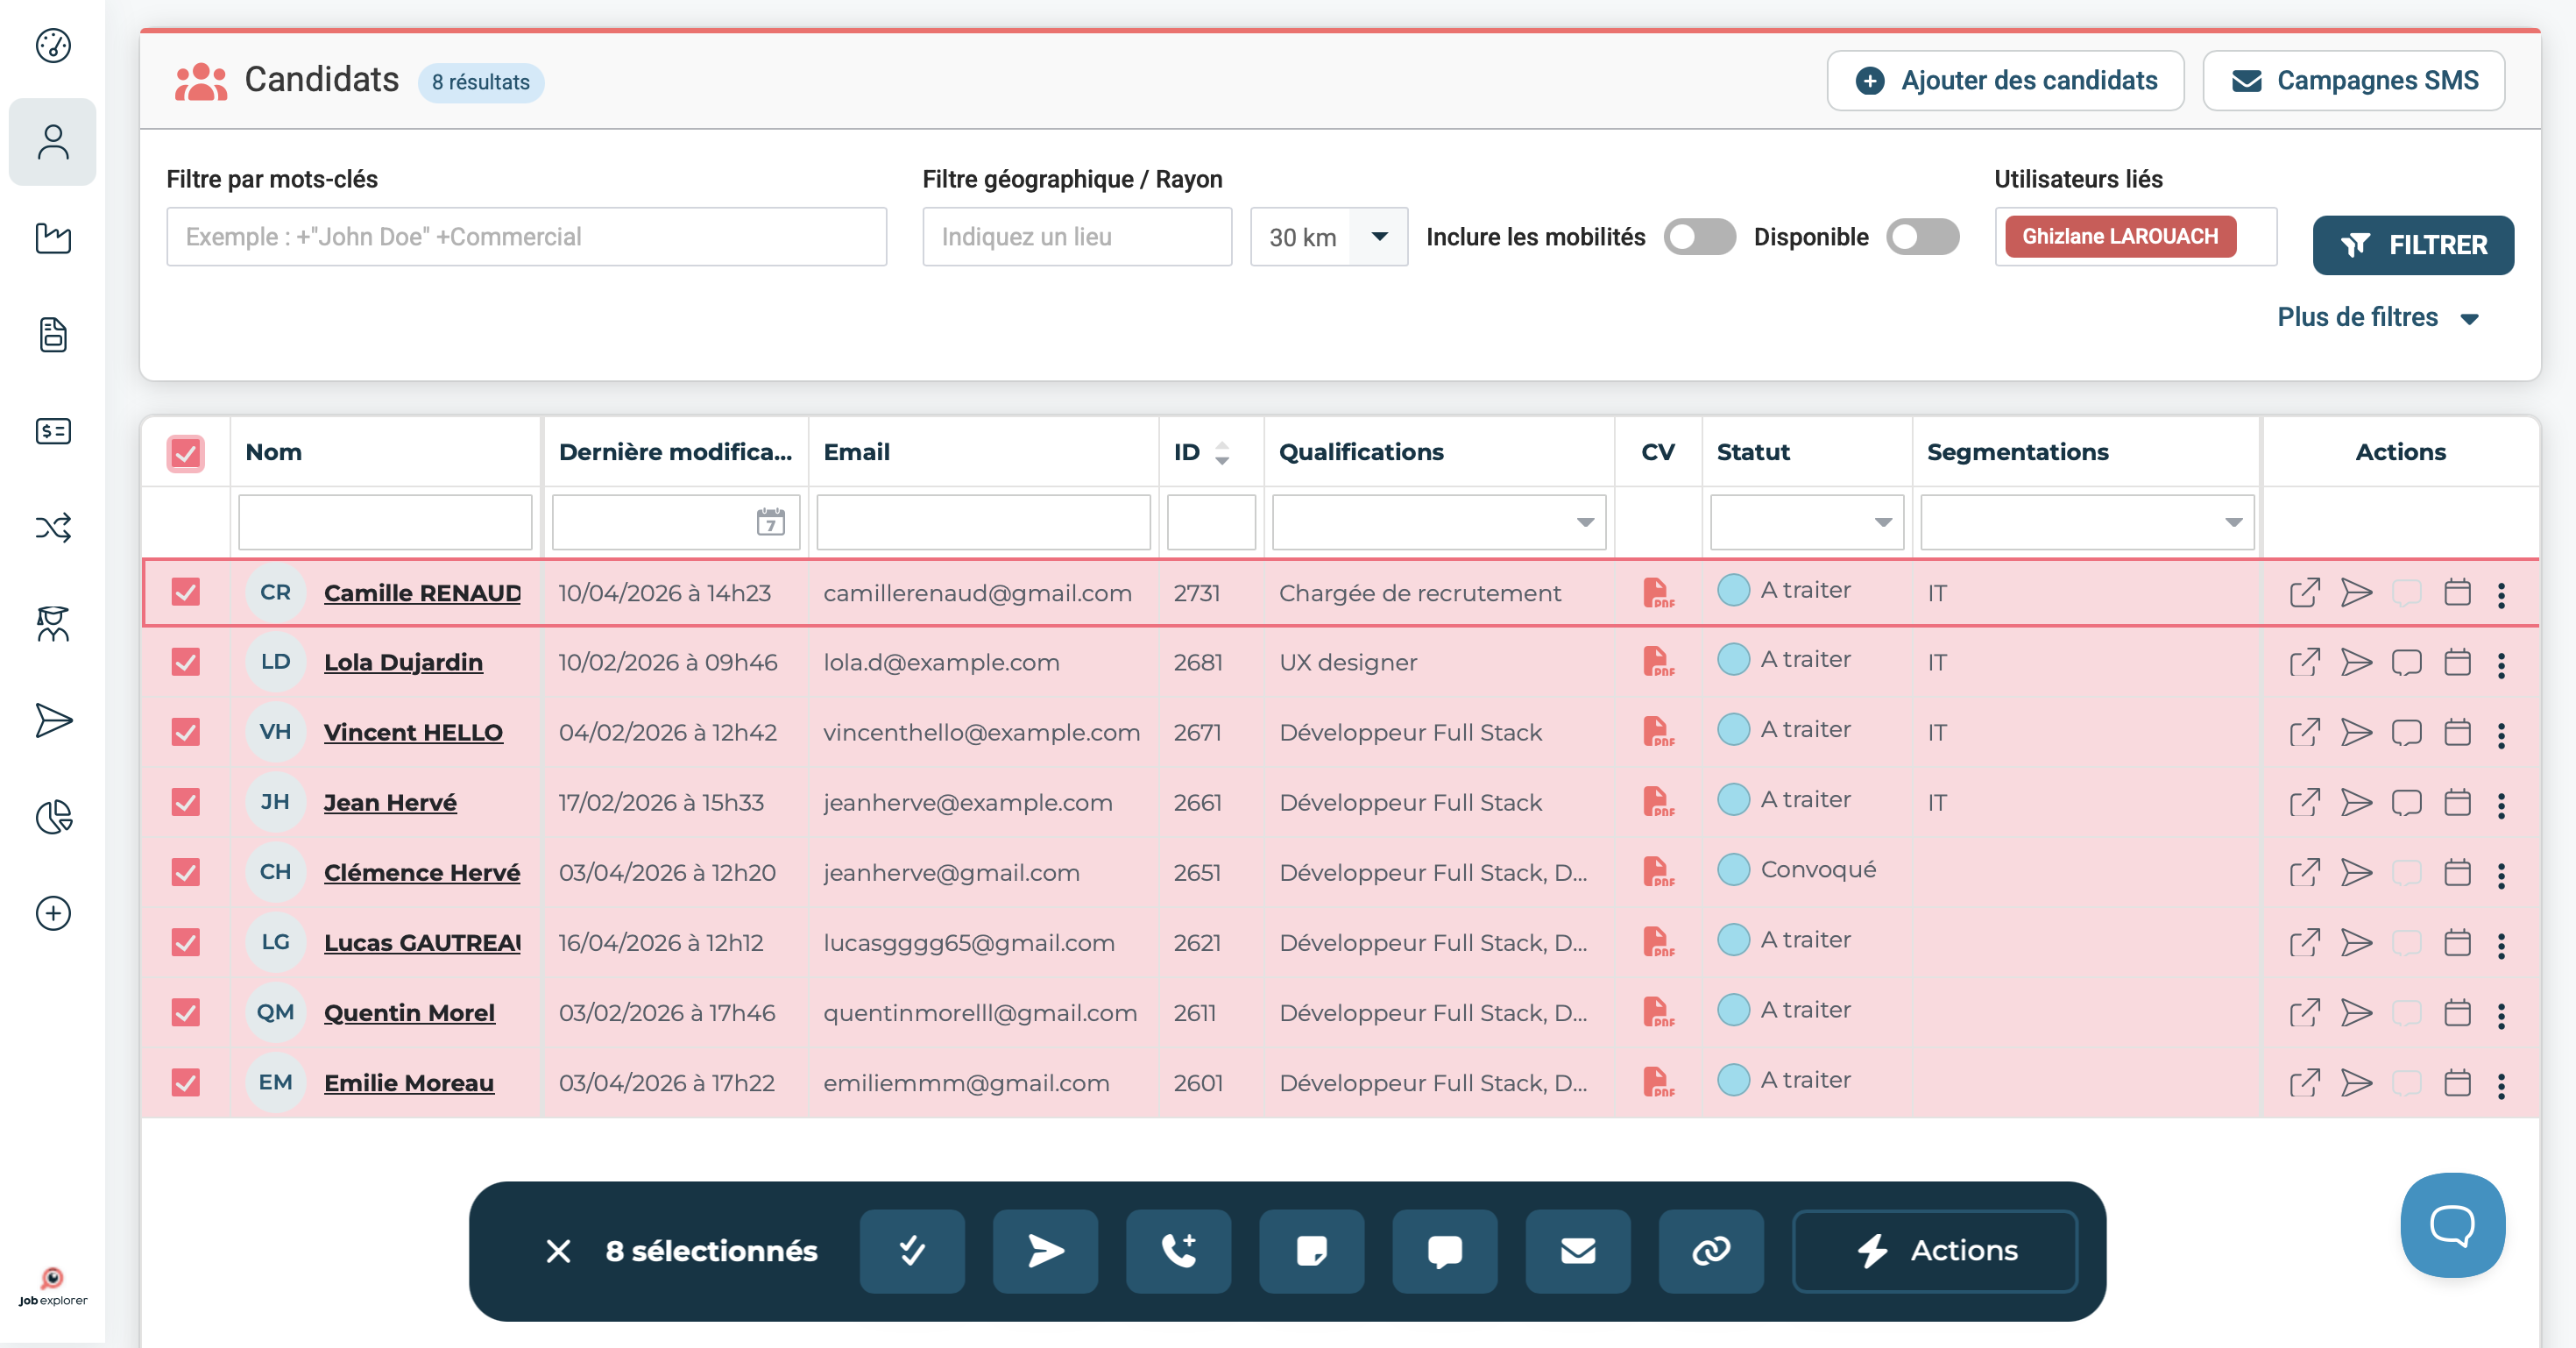Open three-dot menu for Vincent HELLO
The width and height of the screenshot is (2576, 1348).
click(x=2501, y=734)
